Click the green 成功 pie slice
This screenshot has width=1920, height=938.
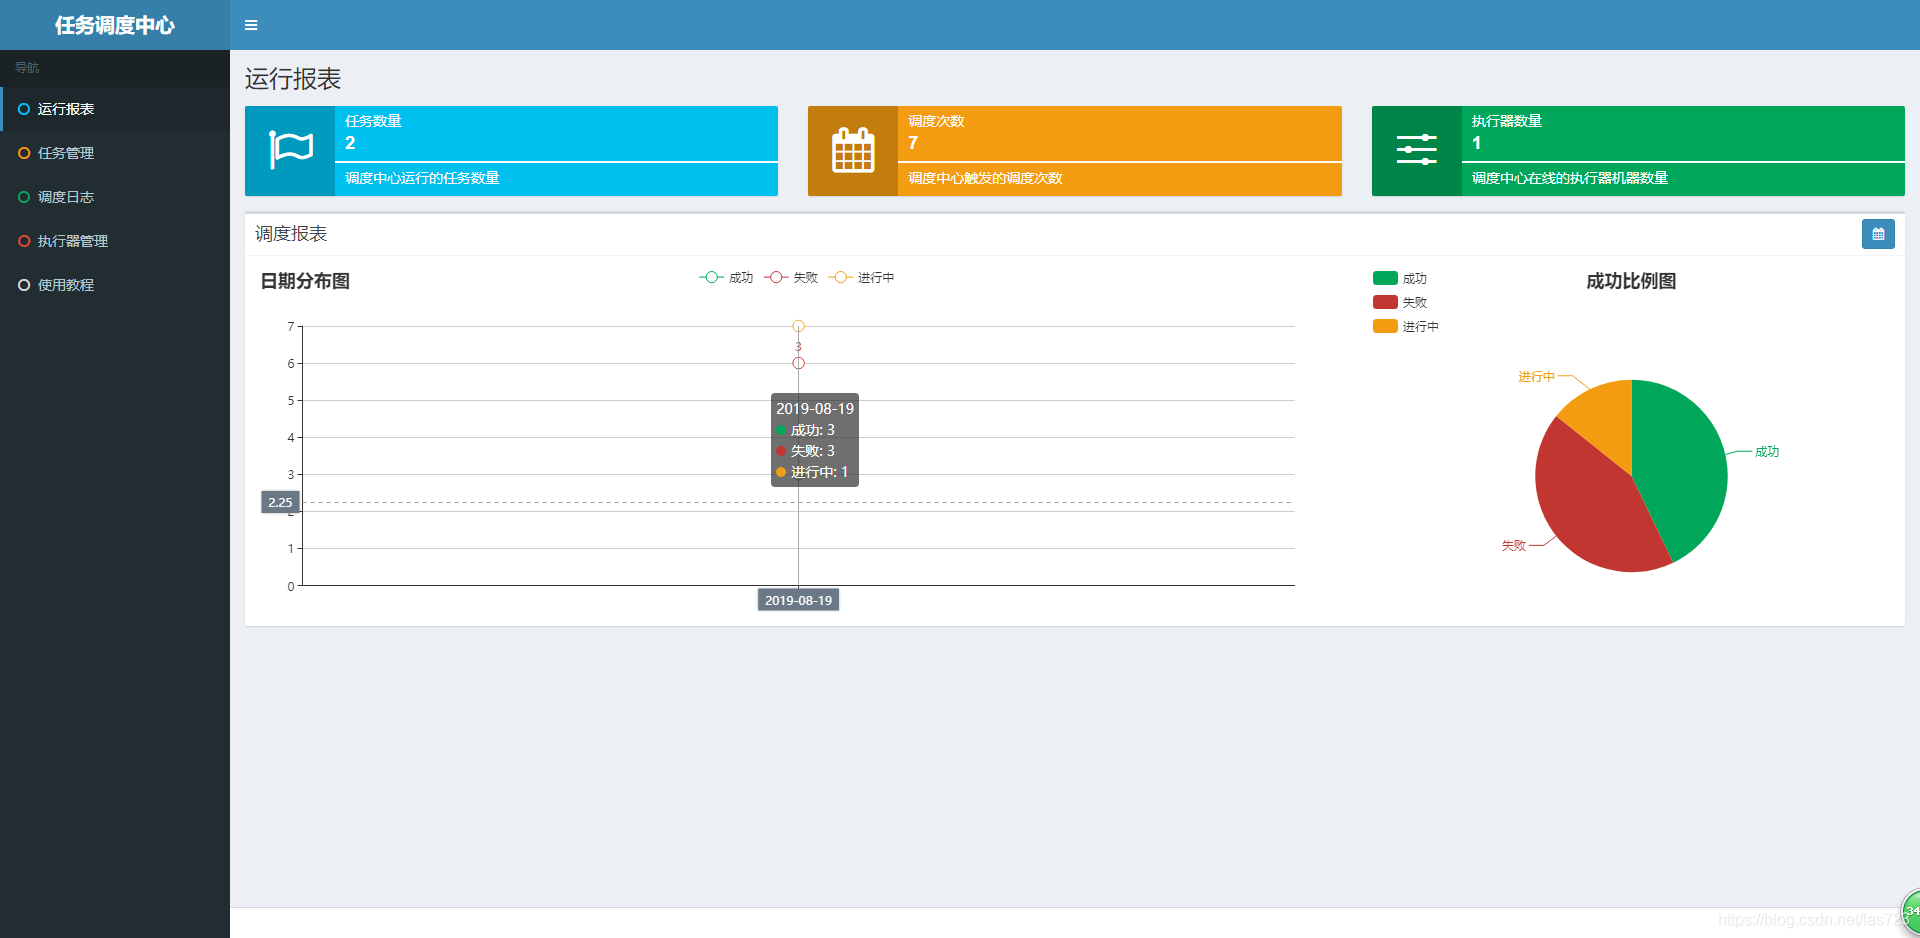(x=1680, y=465)
